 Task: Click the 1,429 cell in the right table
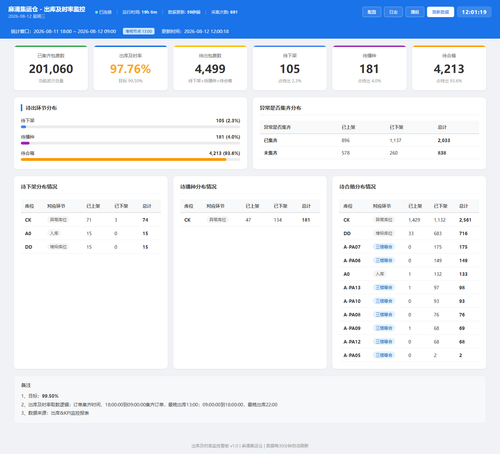click(414, 220)
